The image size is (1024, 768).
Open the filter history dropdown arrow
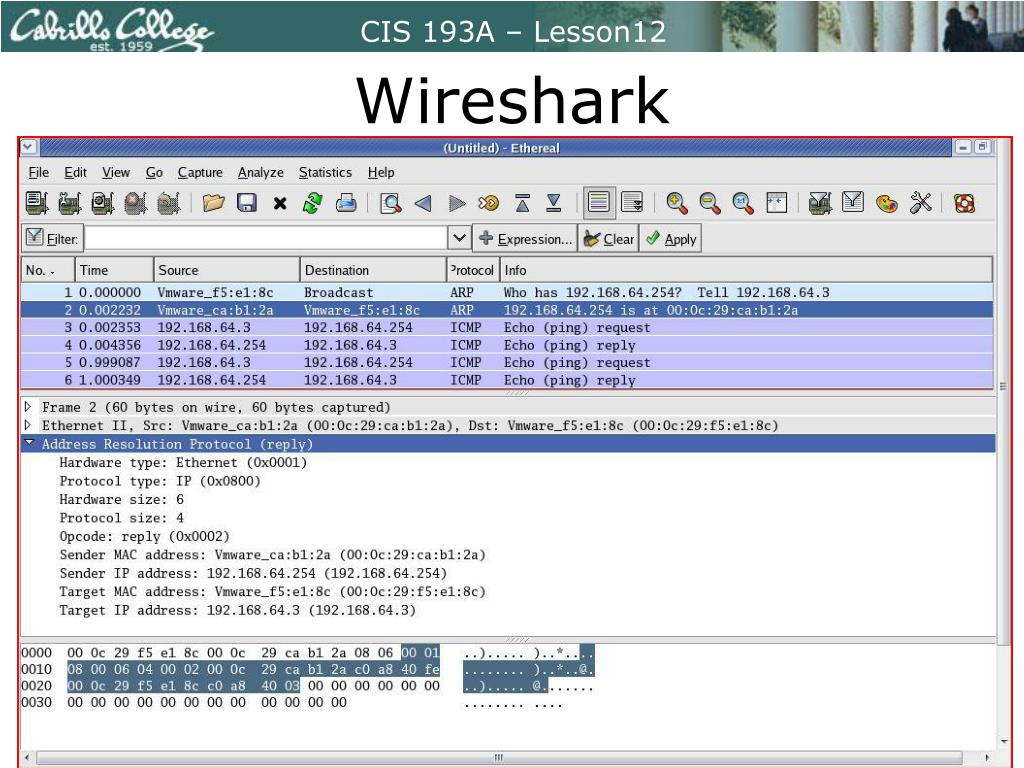pos(459,238)
